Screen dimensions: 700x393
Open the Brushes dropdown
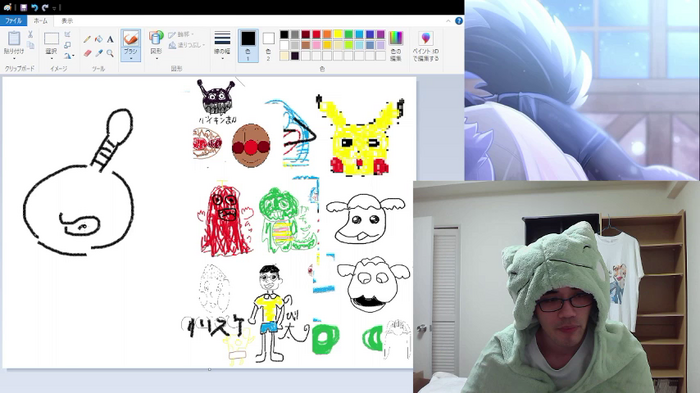click(x=130, y=45)
